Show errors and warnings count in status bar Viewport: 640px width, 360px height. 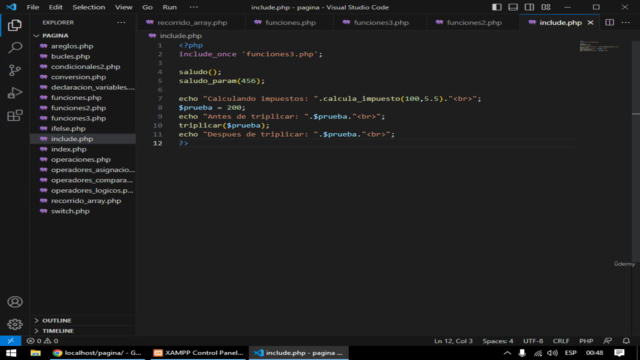click(42, 341)
